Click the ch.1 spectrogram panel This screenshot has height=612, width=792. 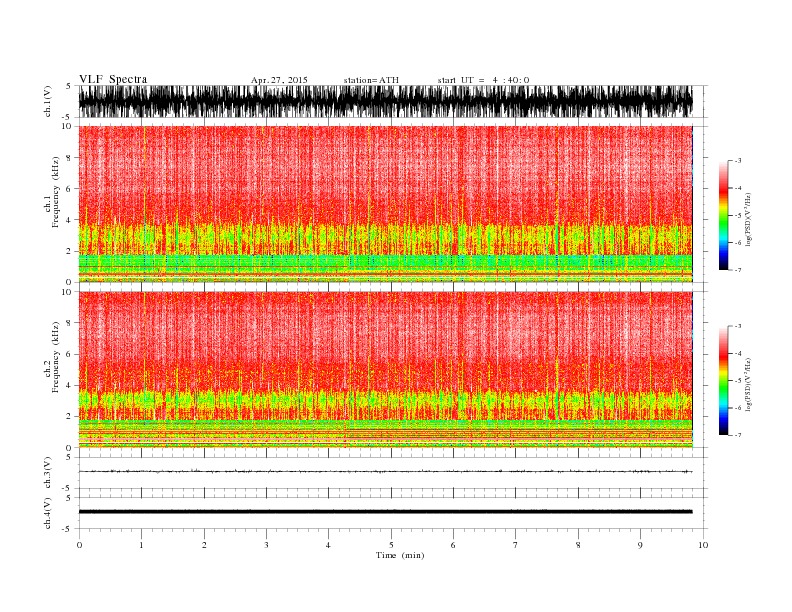(x=385, y=204)
